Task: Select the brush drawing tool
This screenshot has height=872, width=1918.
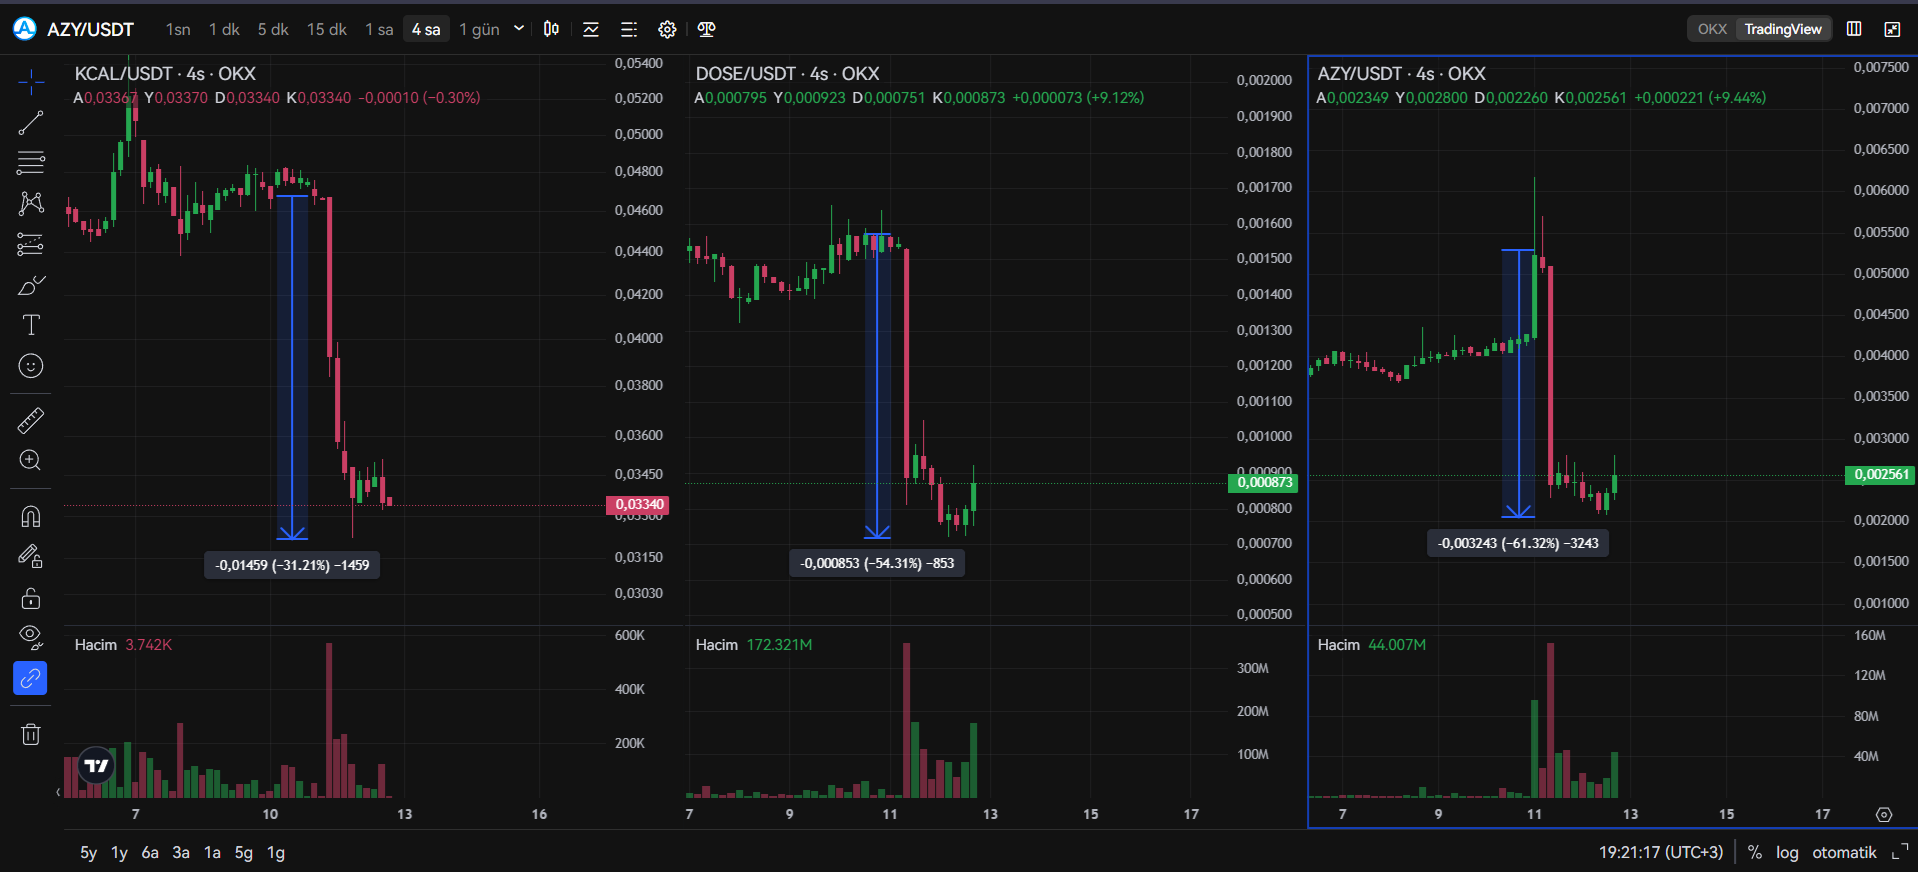Action: point(31,286)
